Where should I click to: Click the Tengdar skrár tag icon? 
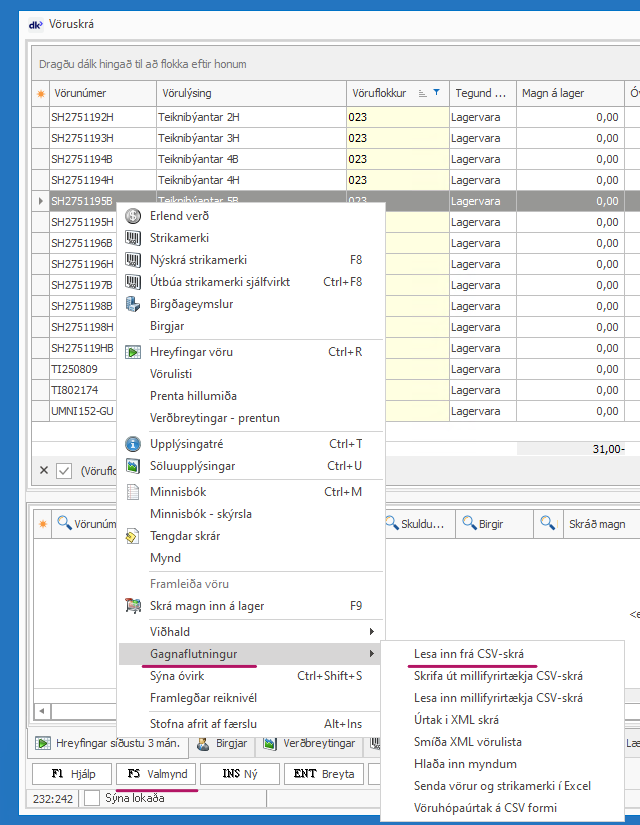coord(133,536)
